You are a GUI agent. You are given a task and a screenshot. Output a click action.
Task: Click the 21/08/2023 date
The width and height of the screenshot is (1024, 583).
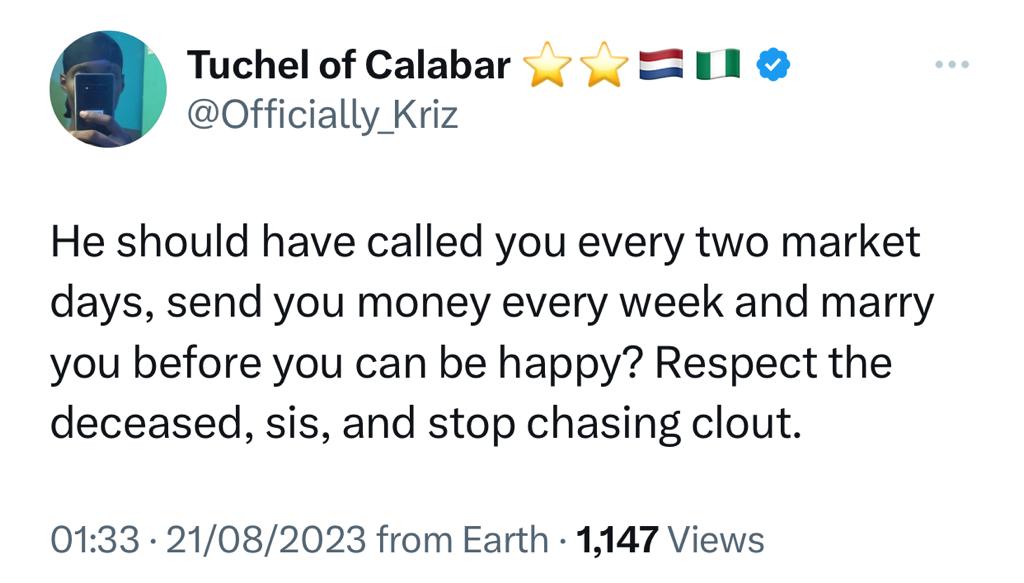266,540
